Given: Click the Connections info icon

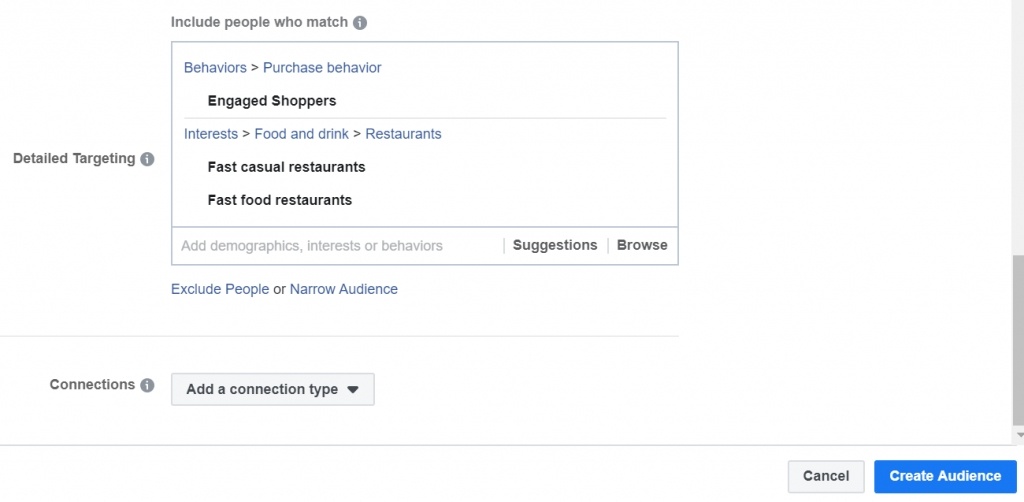Looking at the screenshot, I should pos(147,385).
